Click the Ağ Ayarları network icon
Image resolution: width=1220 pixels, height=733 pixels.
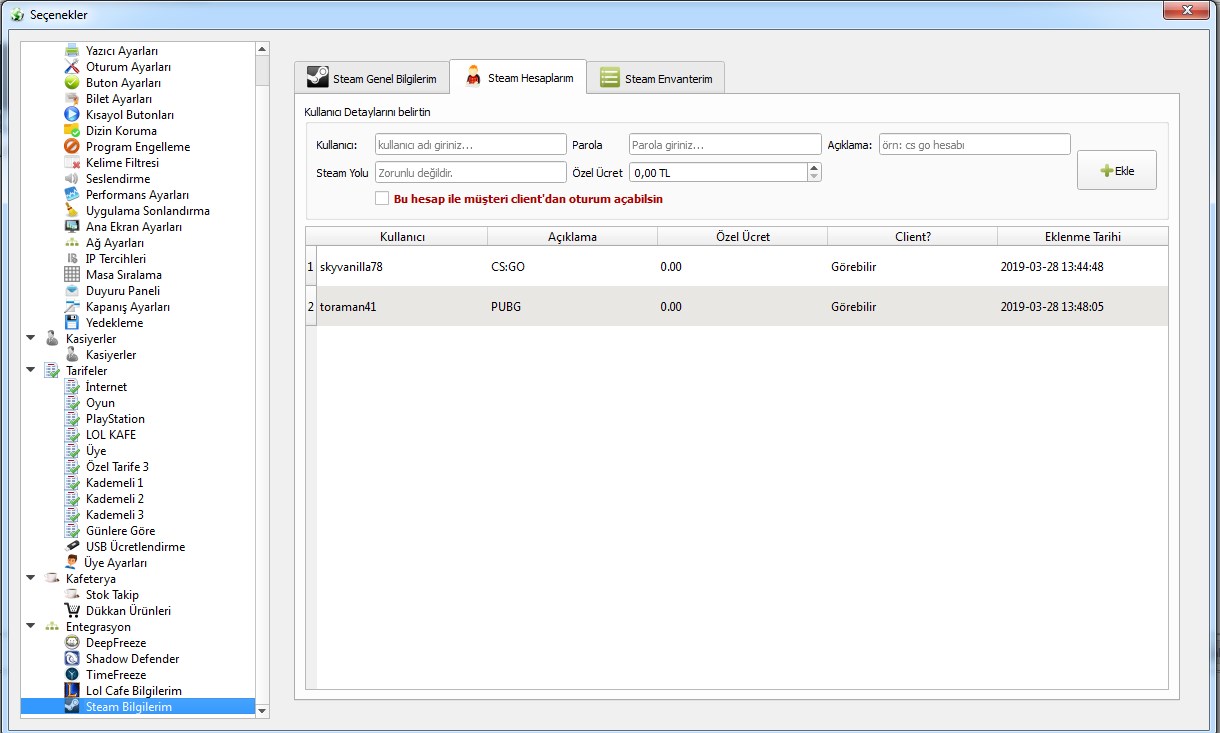pyautogui.click(x=72, y=243)
